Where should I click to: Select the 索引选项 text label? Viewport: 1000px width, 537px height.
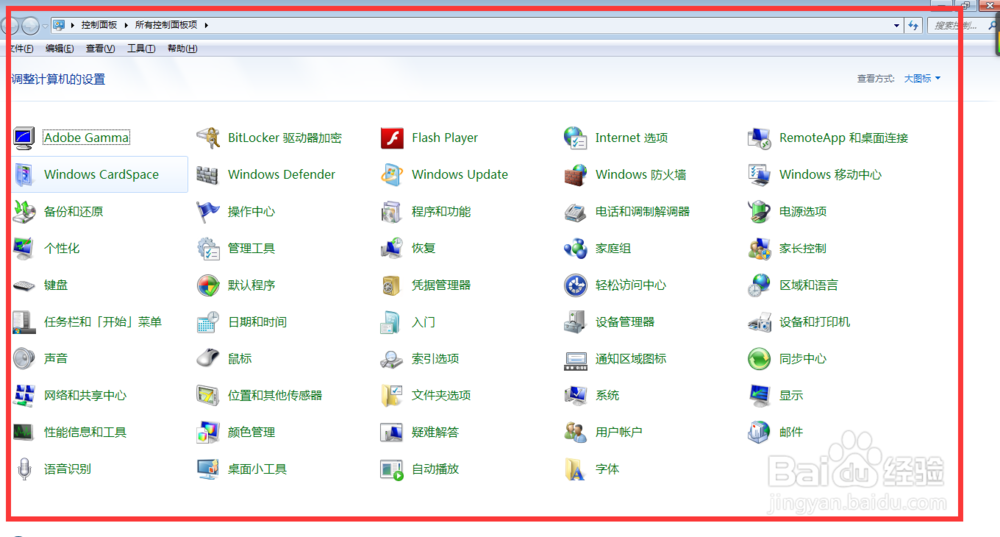(435, 358)
